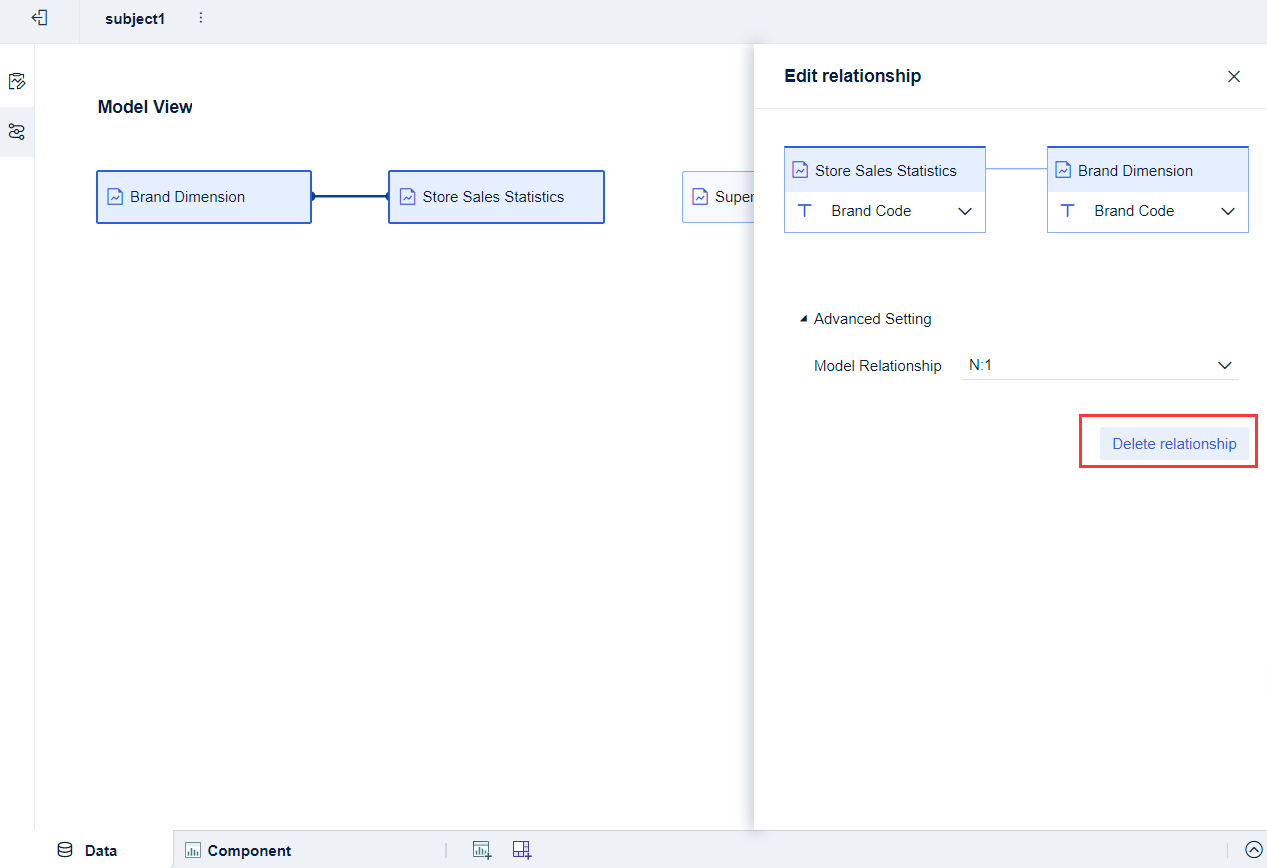
Task: Expand bottom panel with the chevron icon
Action: (x=1254, y=849)
